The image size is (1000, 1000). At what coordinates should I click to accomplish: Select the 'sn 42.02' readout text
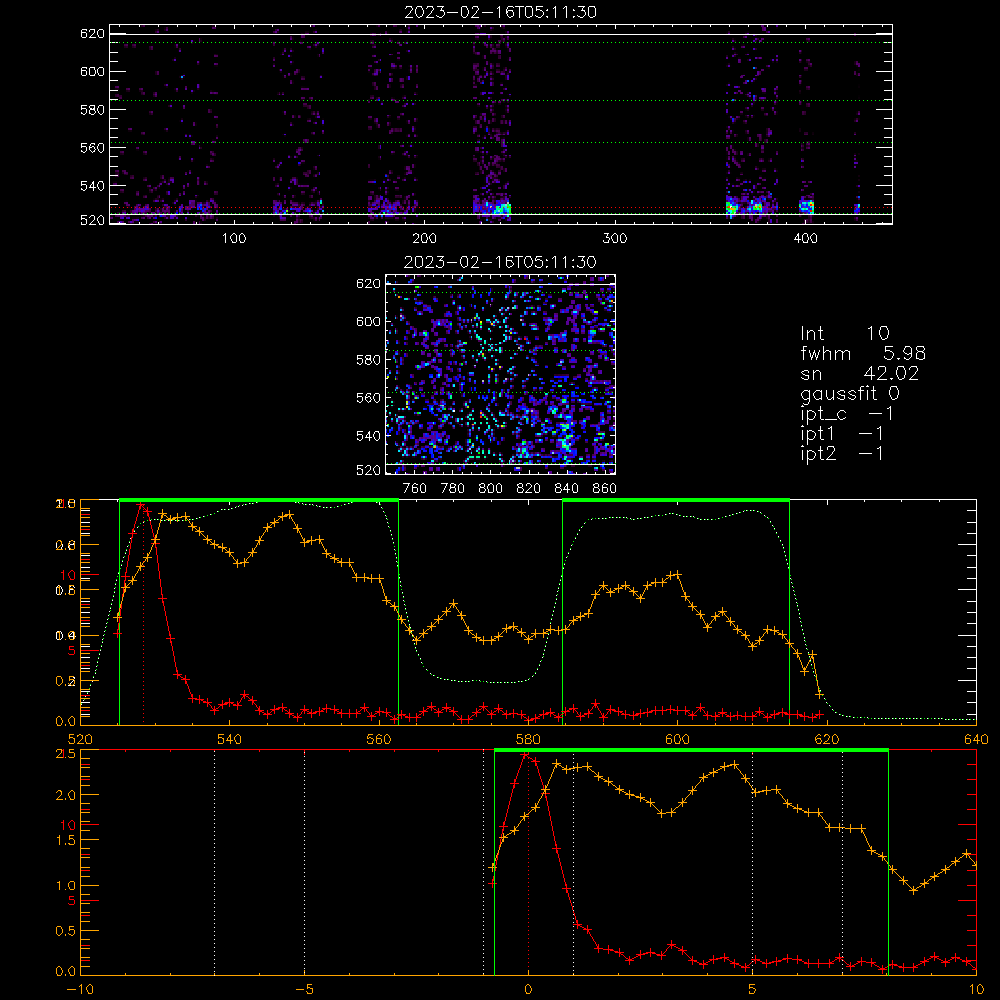(860, 373)
